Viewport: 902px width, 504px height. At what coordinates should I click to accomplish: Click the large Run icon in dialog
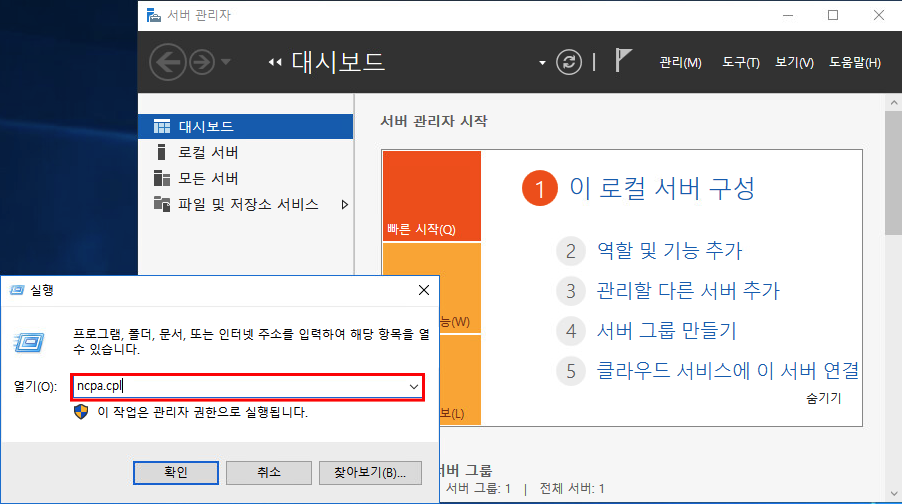pyautogui.click(x=29, y=342)
